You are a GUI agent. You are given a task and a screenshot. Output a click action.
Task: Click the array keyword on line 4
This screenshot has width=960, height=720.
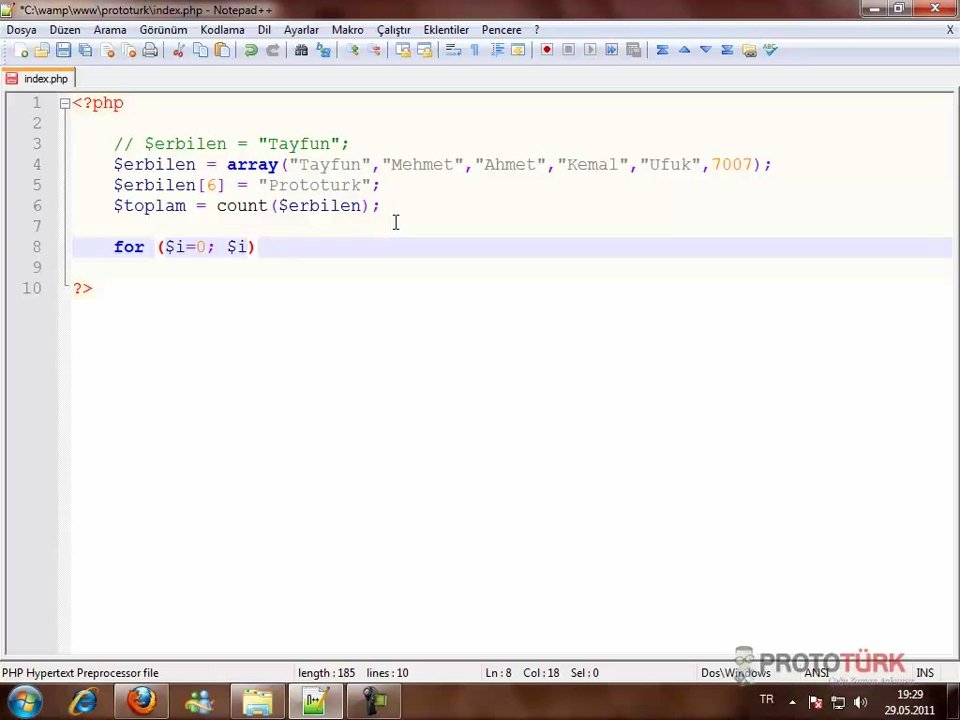[252, 164]
